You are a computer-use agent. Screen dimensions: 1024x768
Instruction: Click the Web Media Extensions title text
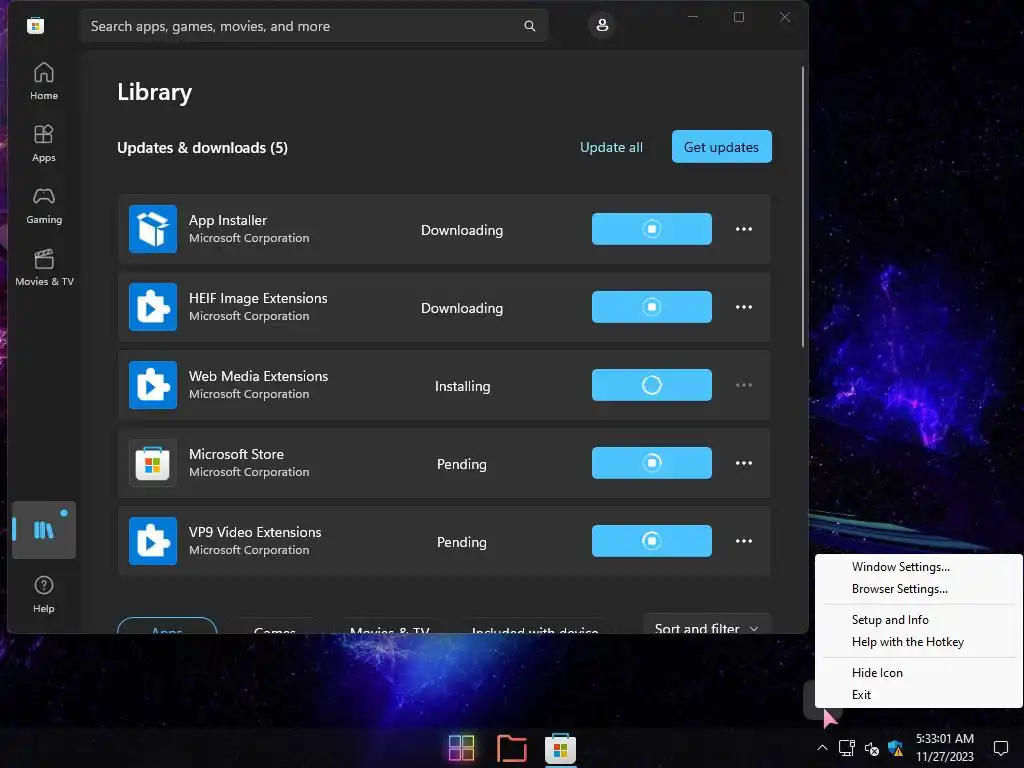[x=259, y=376]
